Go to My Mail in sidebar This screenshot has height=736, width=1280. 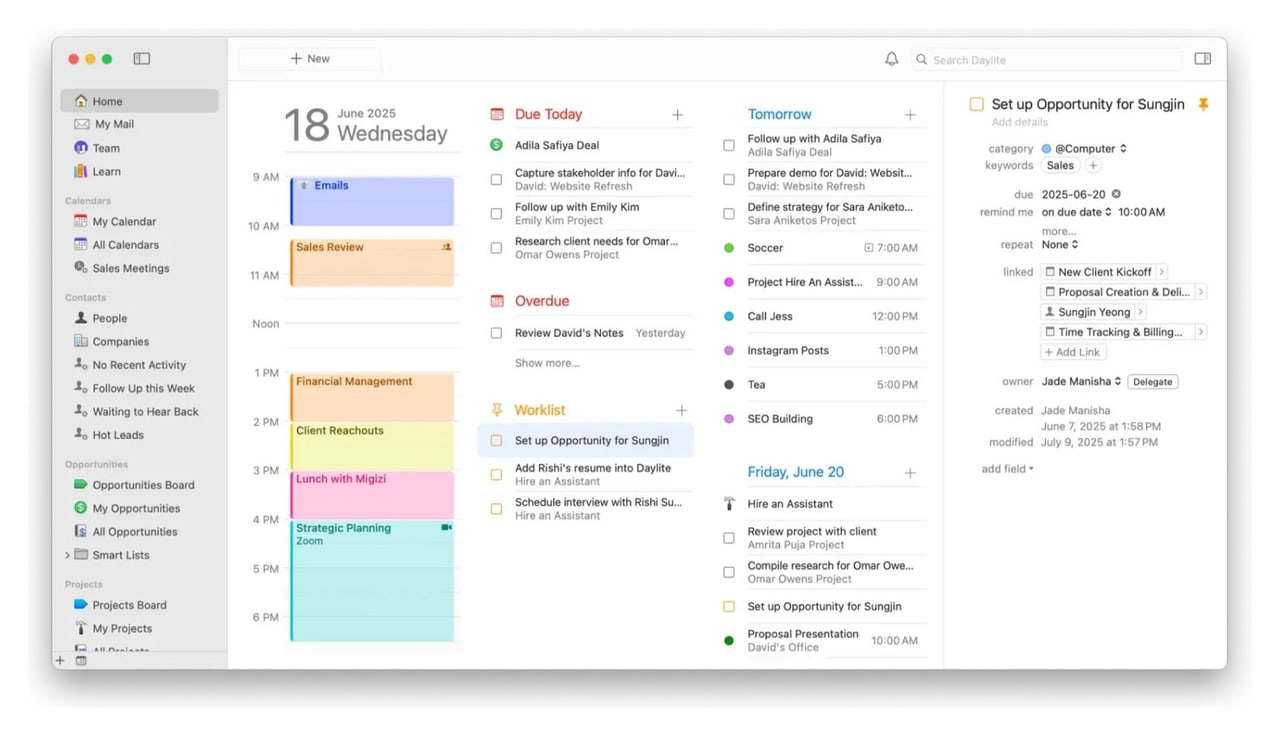click(x=114, y=124)
